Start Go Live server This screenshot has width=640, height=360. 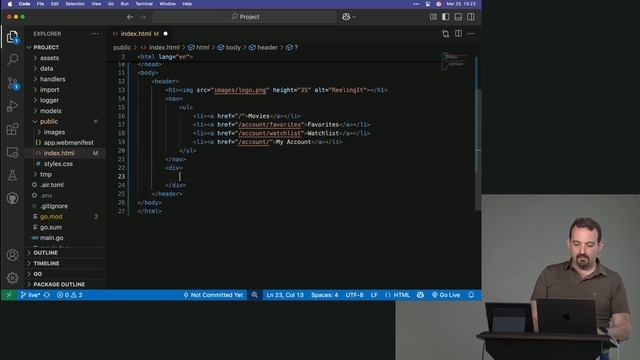tap(446, 295)
